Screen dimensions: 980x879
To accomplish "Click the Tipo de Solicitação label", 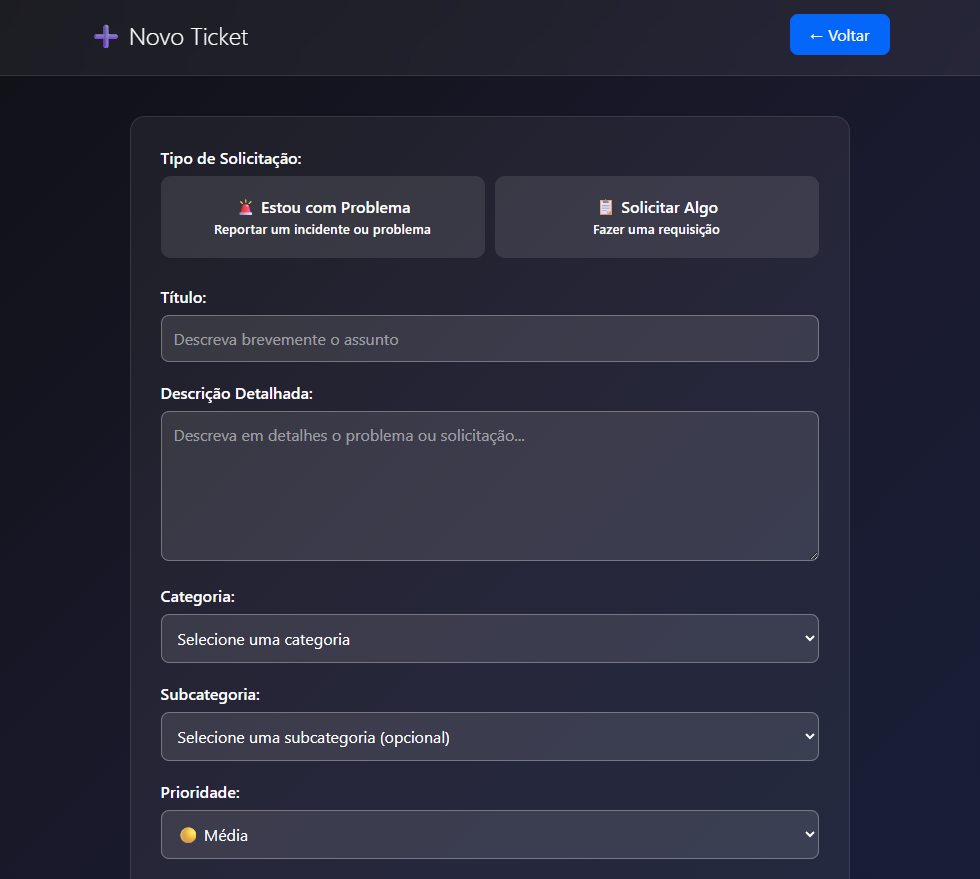I will pos(231,158).
